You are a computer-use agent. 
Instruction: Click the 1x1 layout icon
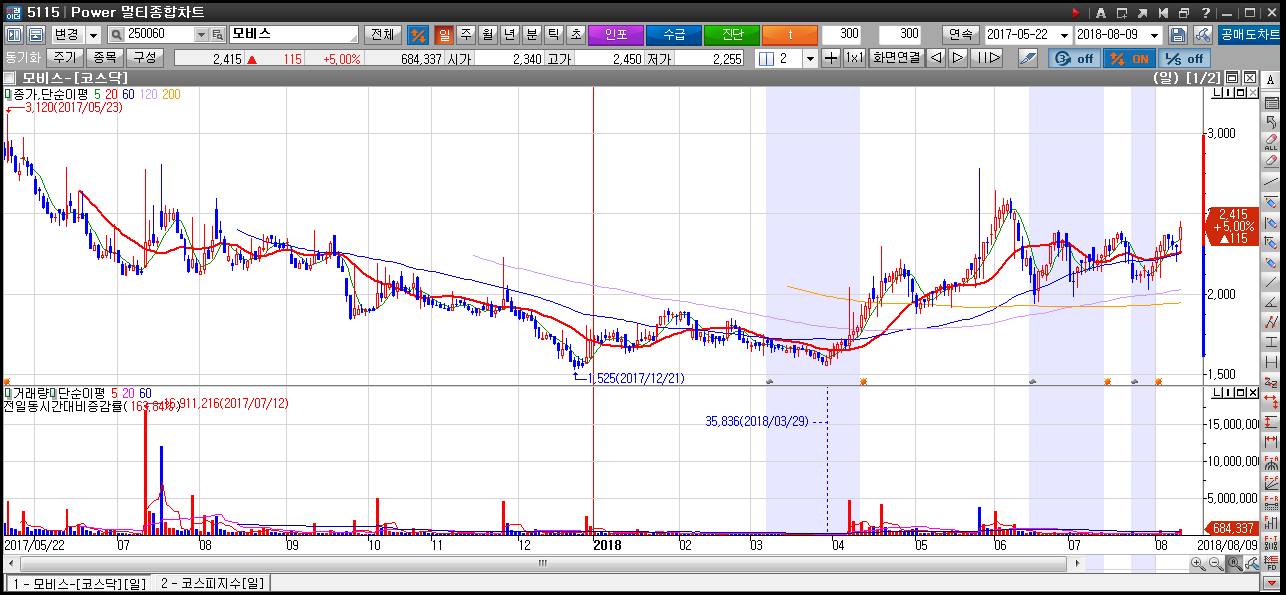click(855, 58)
